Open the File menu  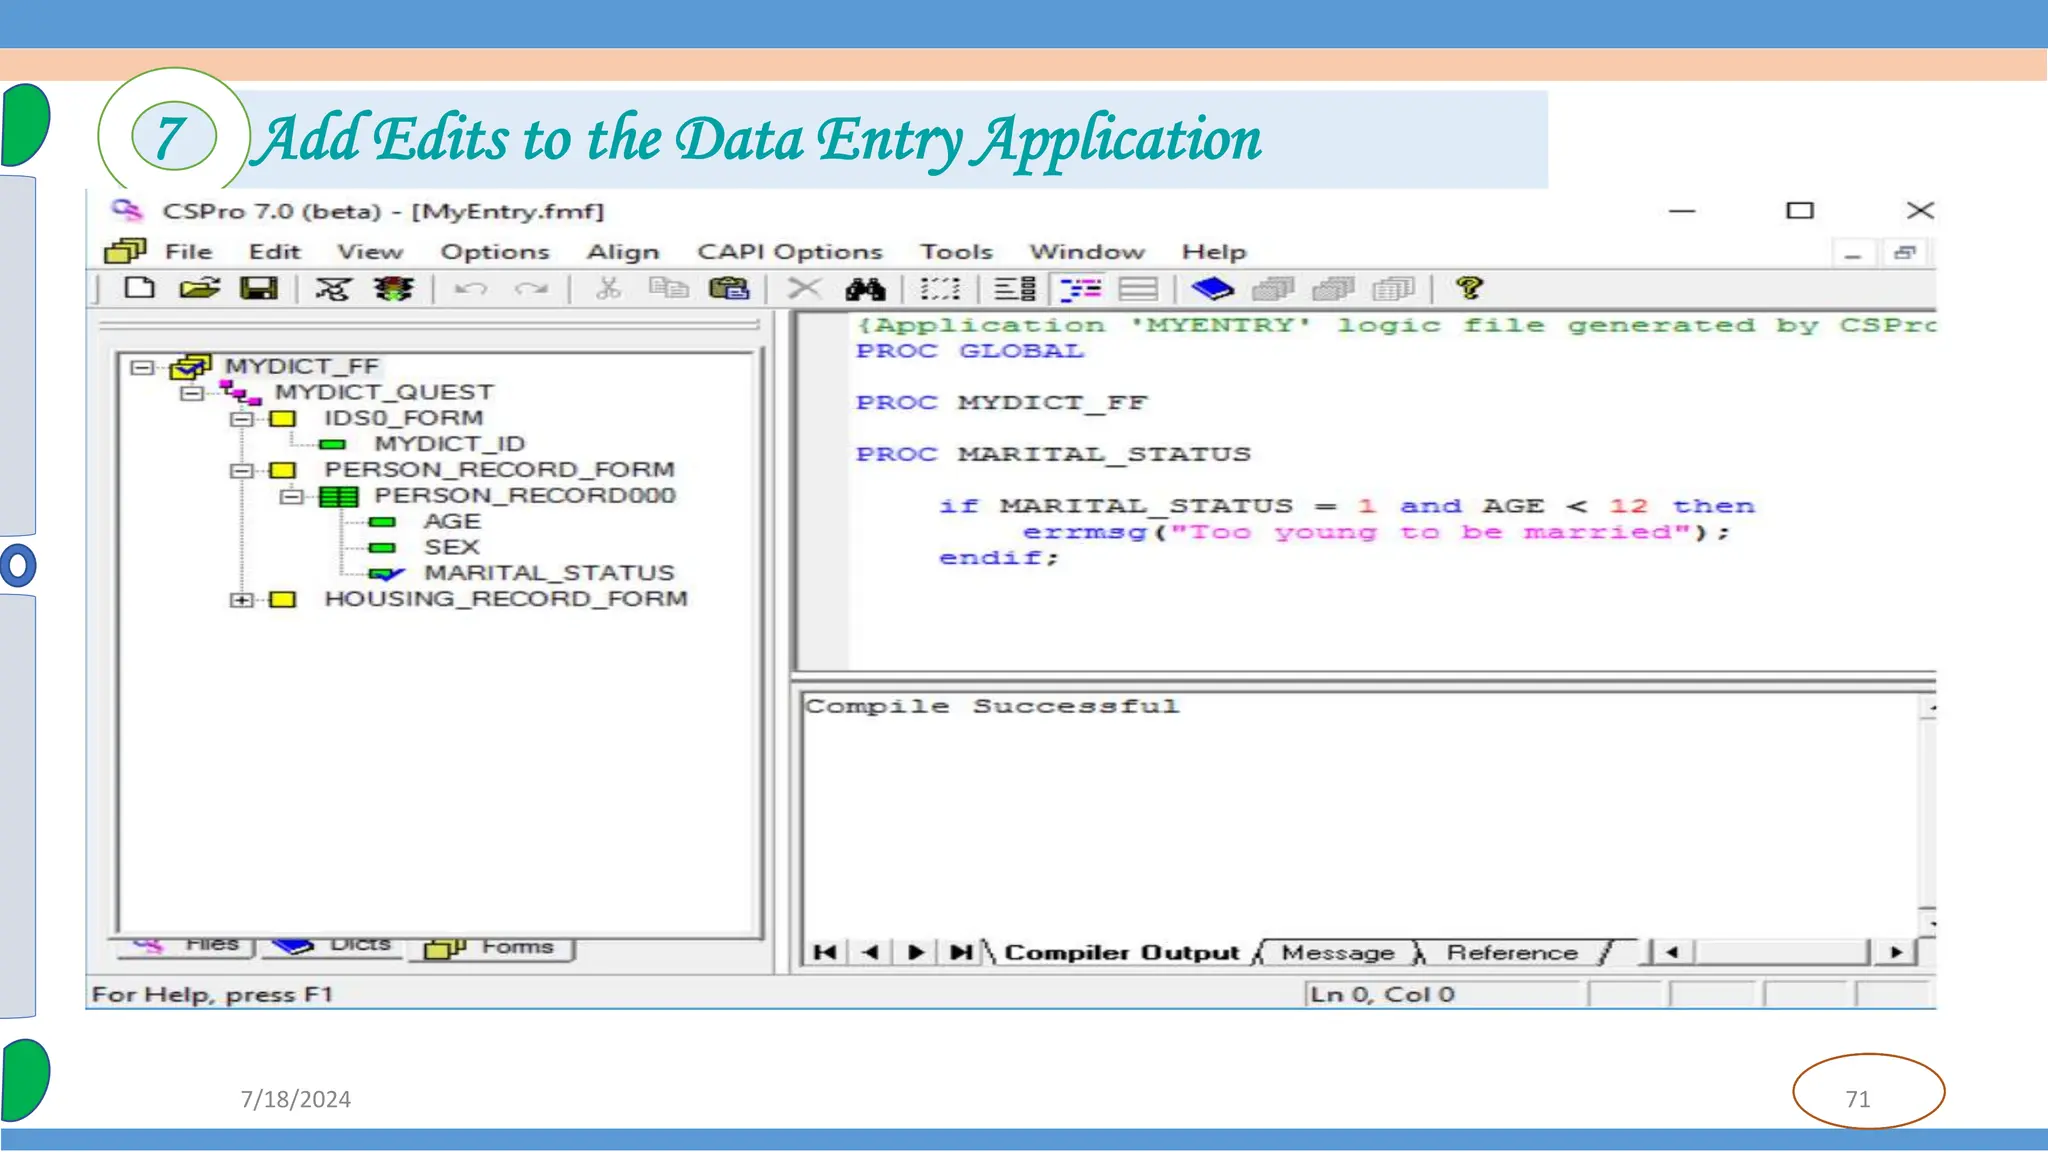(188, 252)
